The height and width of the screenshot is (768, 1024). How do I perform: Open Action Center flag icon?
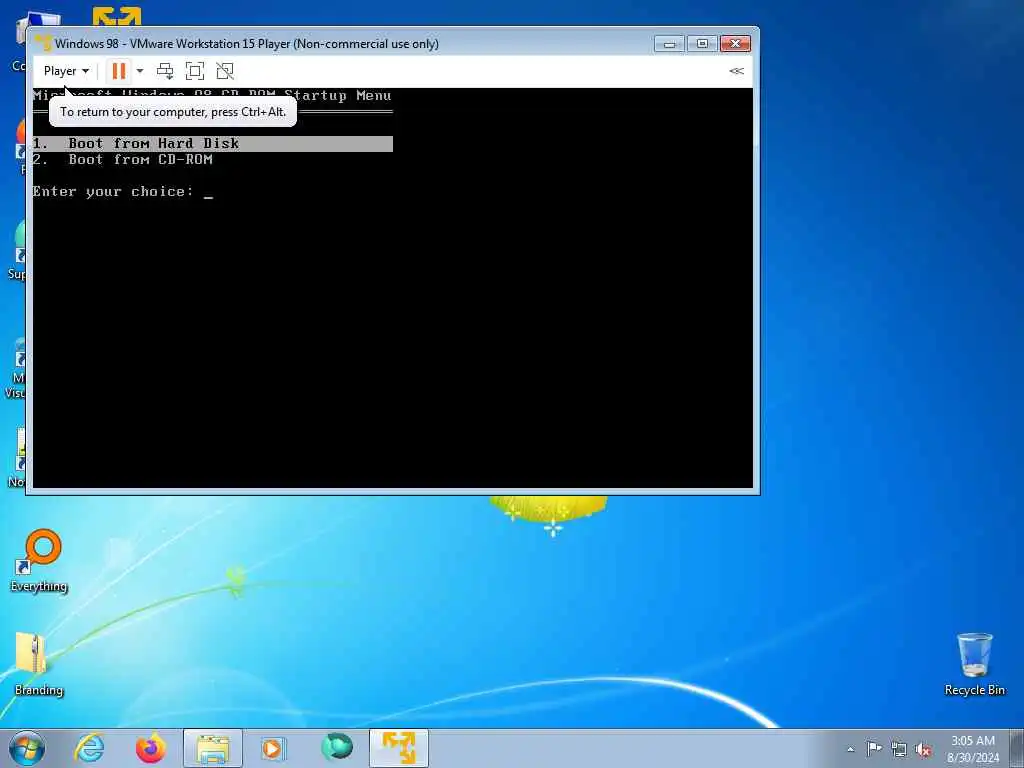pyautogui.click(x=874, y=748)
